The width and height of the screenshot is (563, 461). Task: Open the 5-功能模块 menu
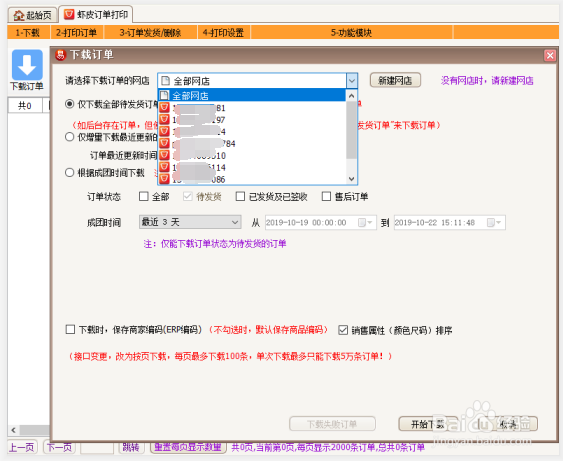pos(351,32)
